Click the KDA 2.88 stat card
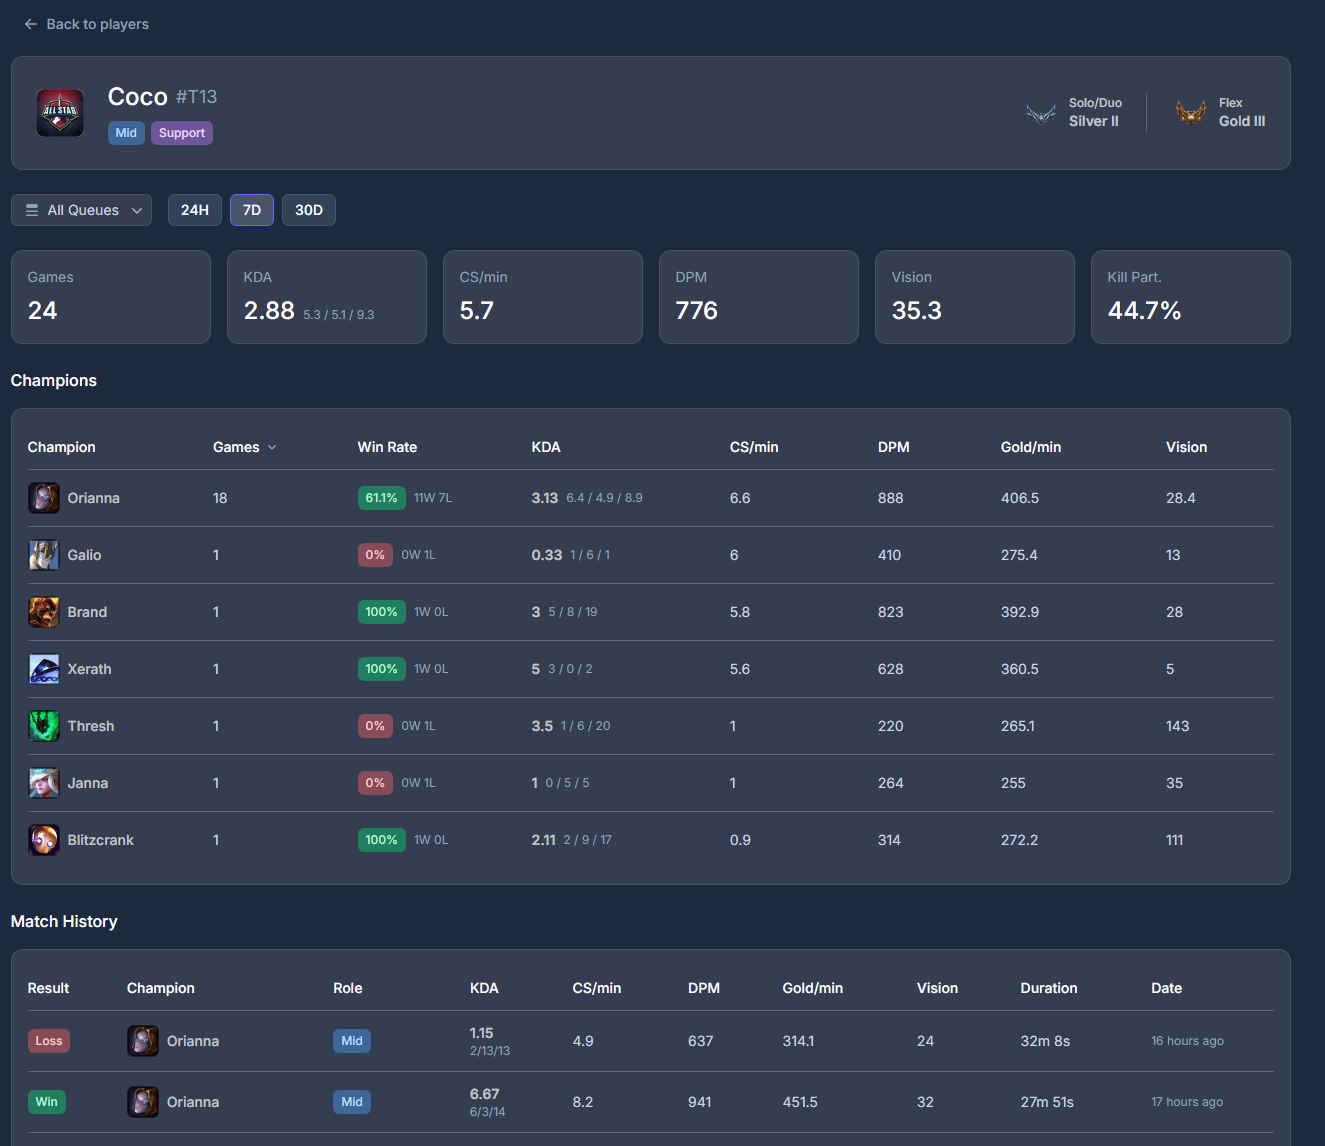The image size is (1325, 1146). coord(327,297)
